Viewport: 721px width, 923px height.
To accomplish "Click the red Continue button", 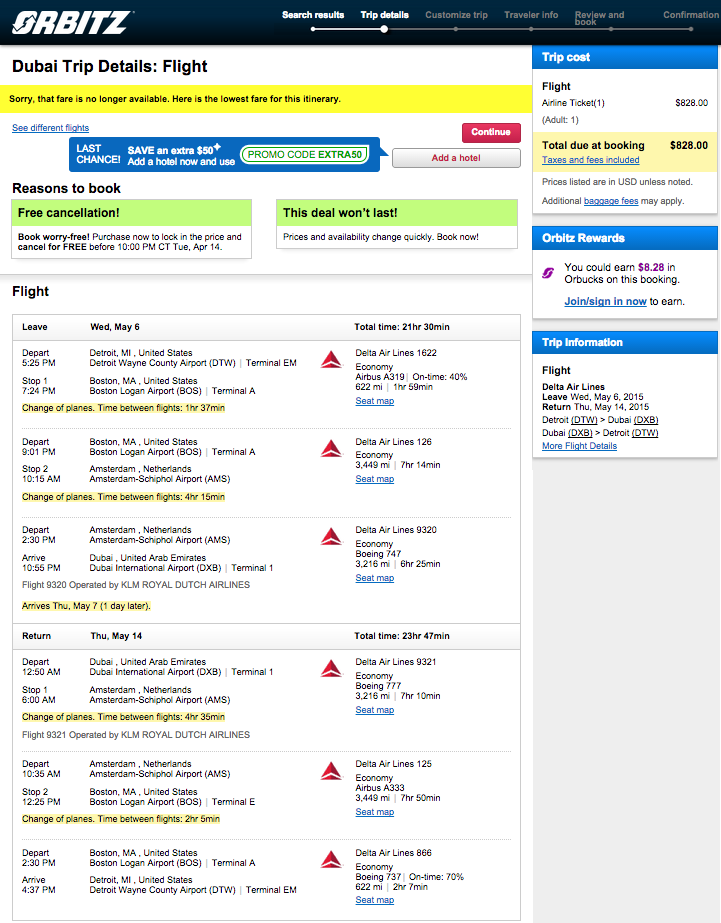I will coord(491,132).
